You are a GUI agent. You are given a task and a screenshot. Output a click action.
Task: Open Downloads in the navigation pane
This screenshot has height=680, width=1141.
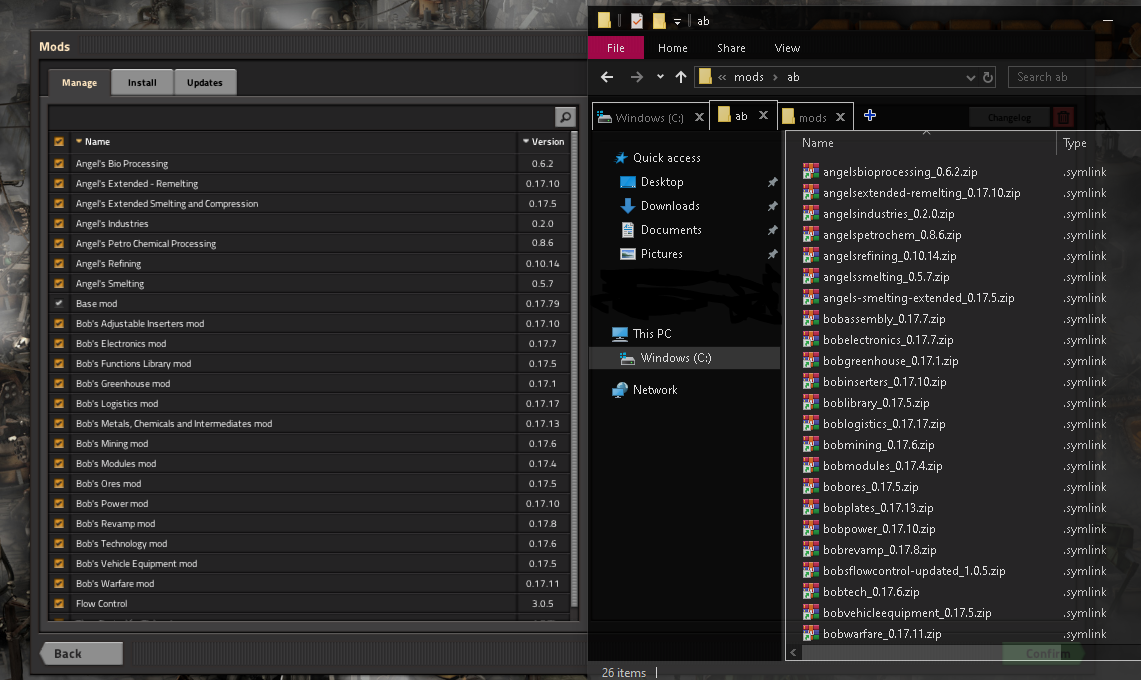click(x=669, y=206)
